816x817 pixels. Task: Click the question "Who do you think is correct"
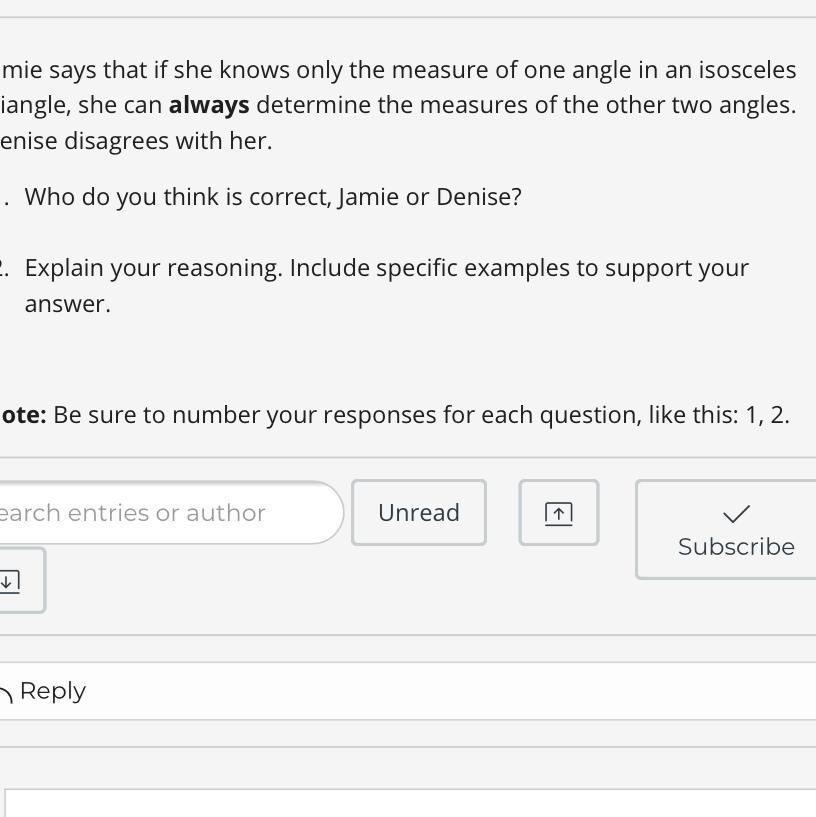pyautogui.click(x=178, y=197)
